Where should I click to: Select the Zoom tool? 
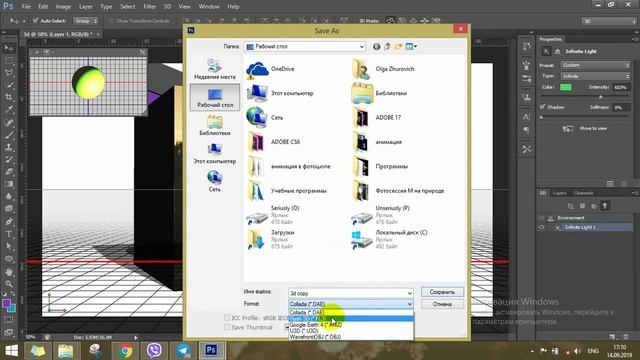click(9, 284)
